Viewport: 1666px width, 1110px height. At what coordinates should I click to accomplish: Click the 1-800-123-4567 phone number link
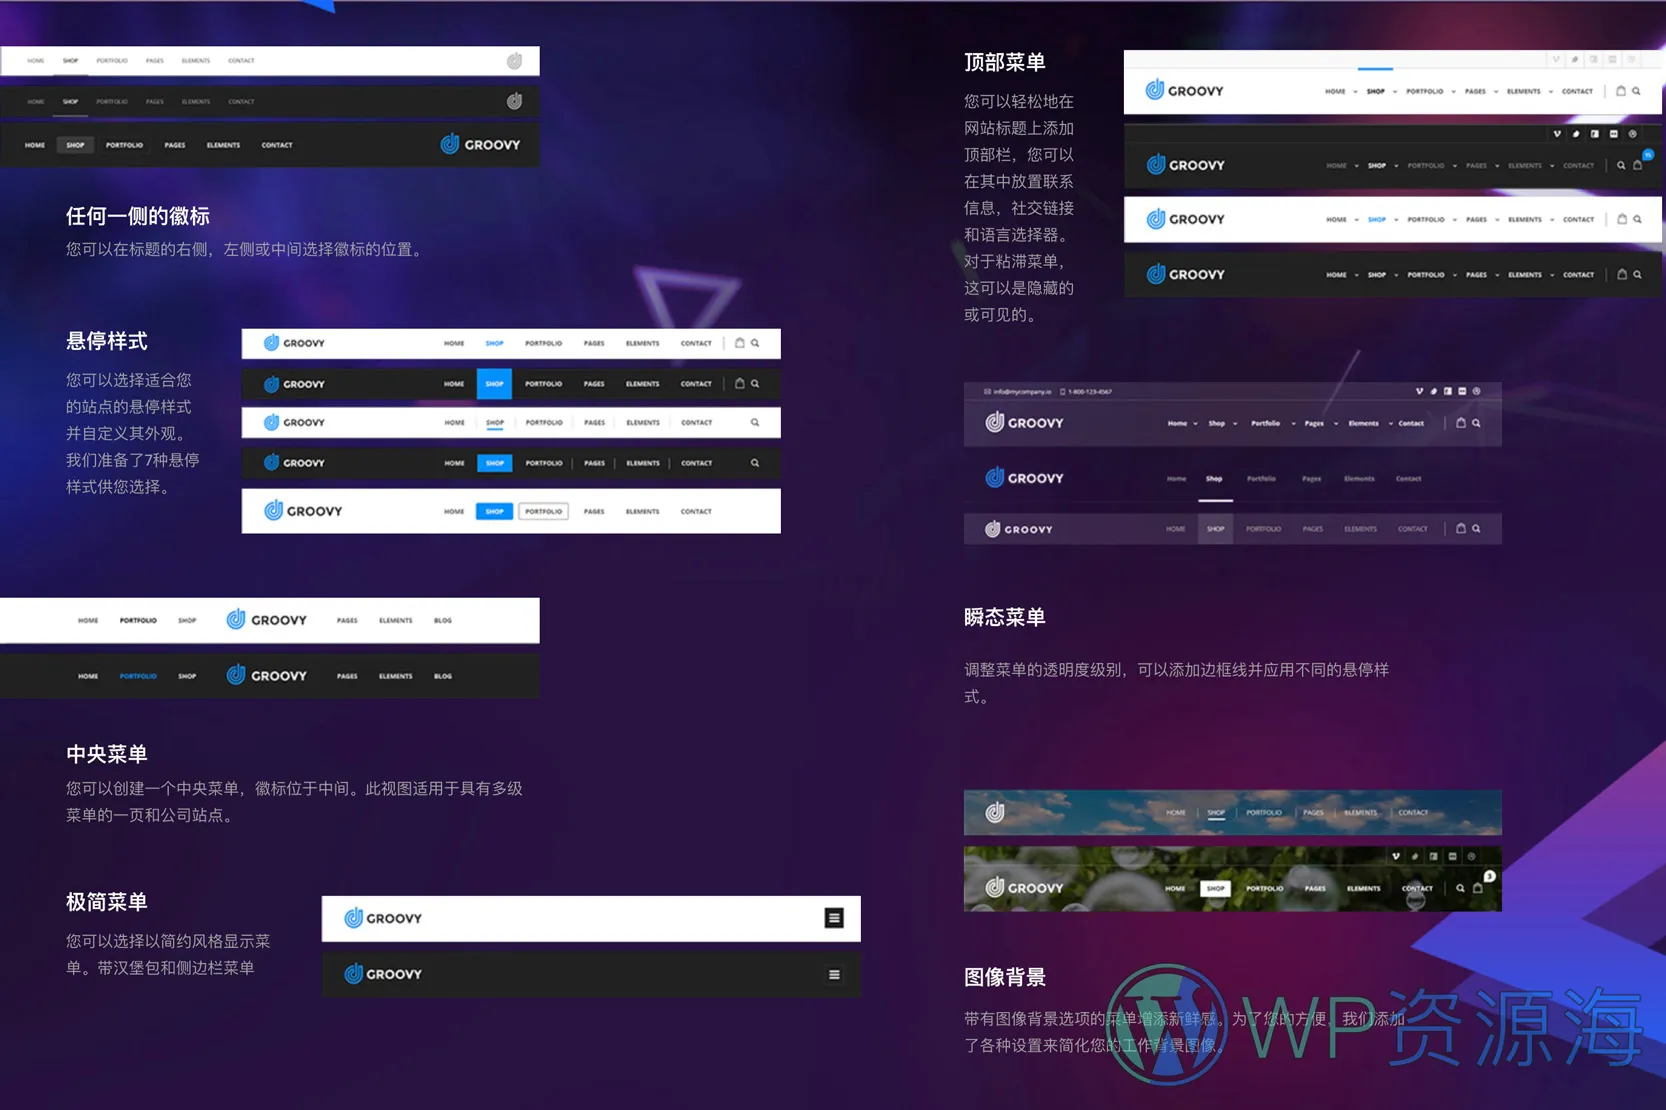pos(1091,391)
